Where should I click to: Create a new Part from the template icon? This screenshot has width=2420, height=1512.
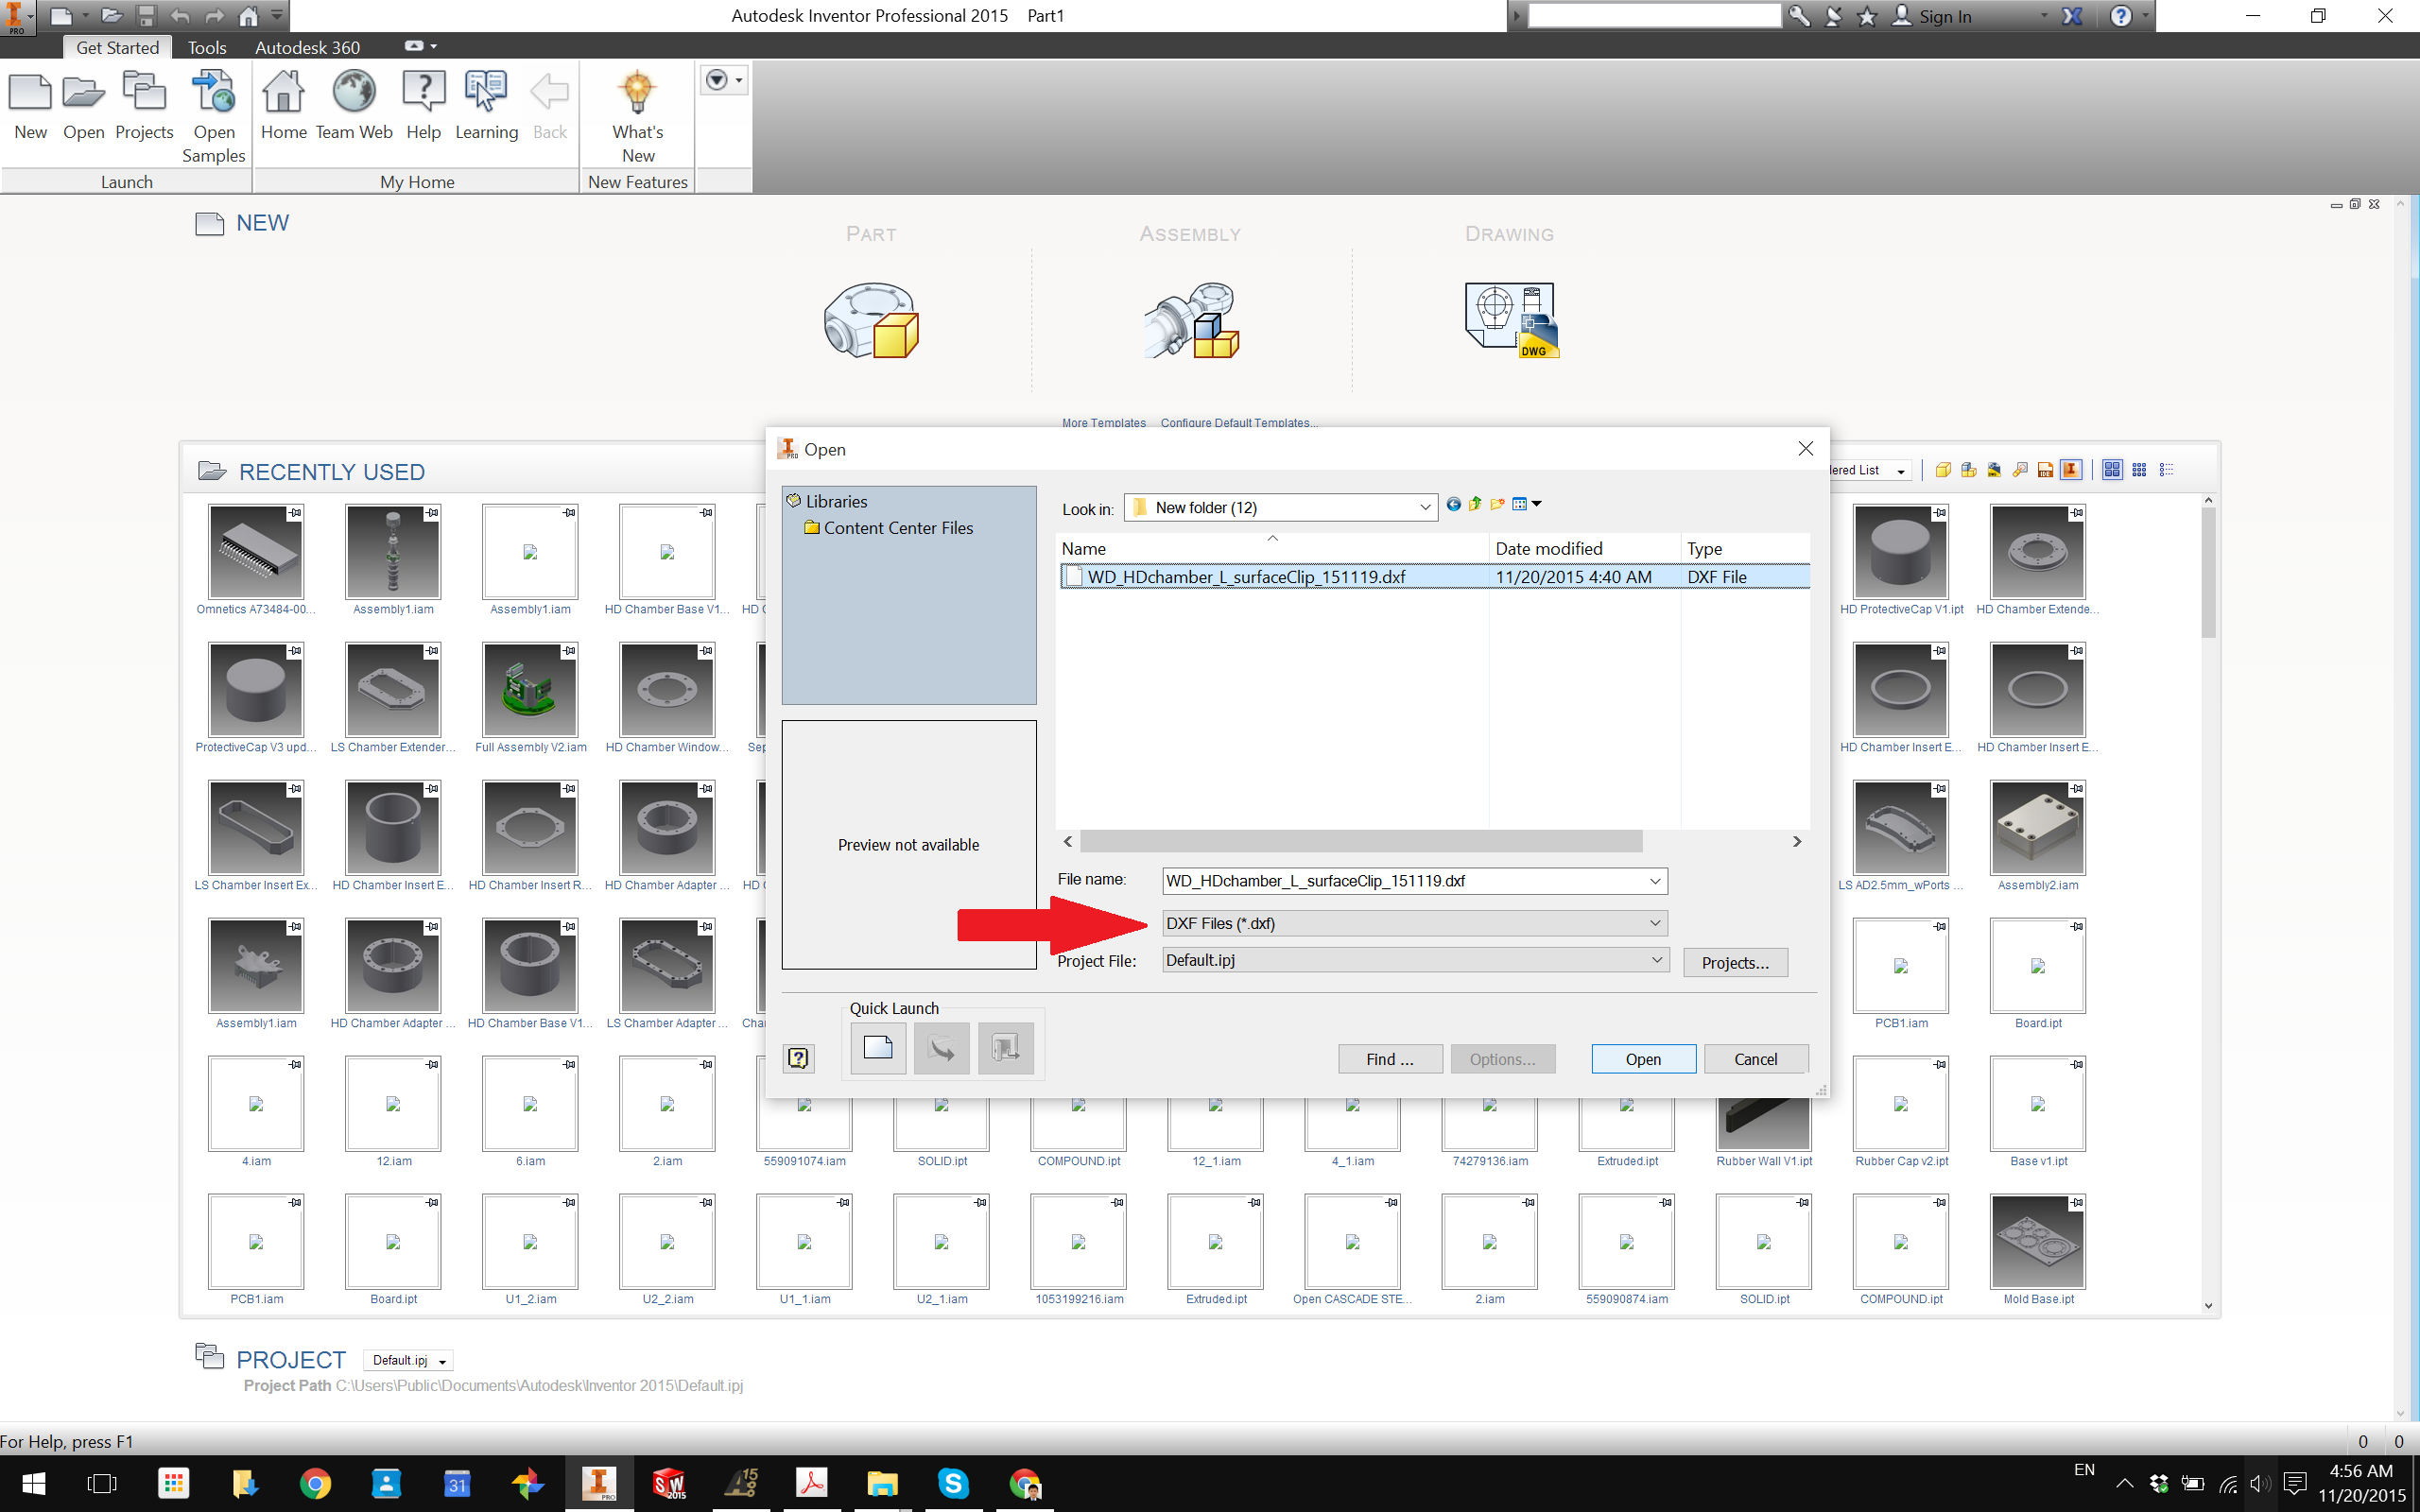pyautogui.click(x=871, y=321)
